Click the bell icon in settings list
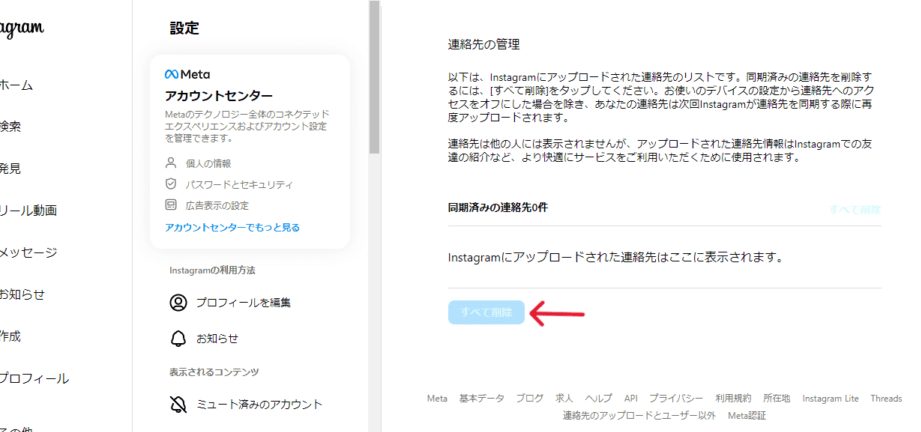This screenshot has width=921, height=432. [x=178, y=339]
